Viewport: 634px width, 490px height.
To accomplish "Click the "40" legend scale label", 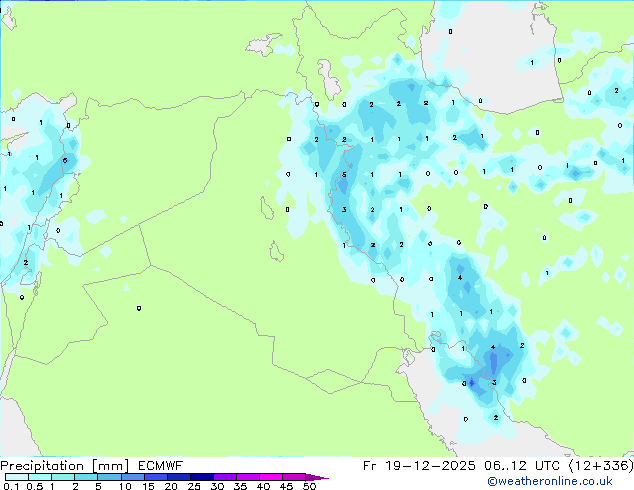I will [264, 486].
